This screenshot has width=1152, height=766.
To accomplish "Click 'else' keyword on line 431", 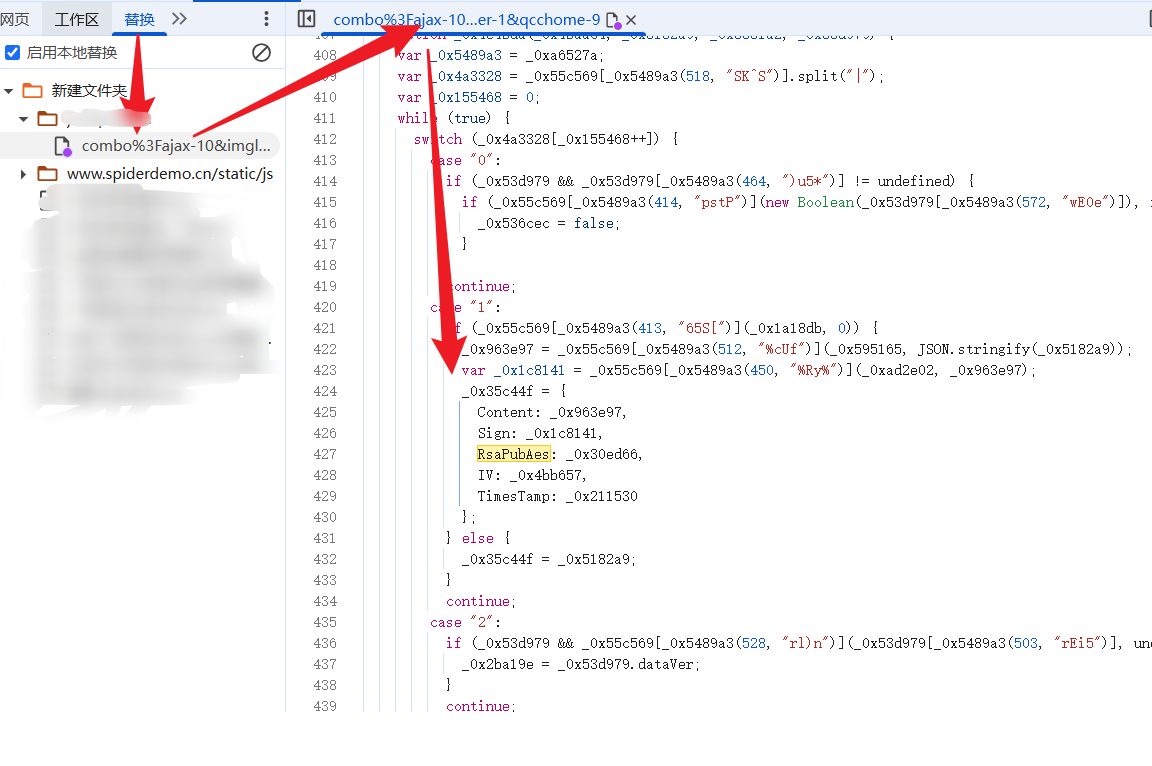I will tap(477, 539).
